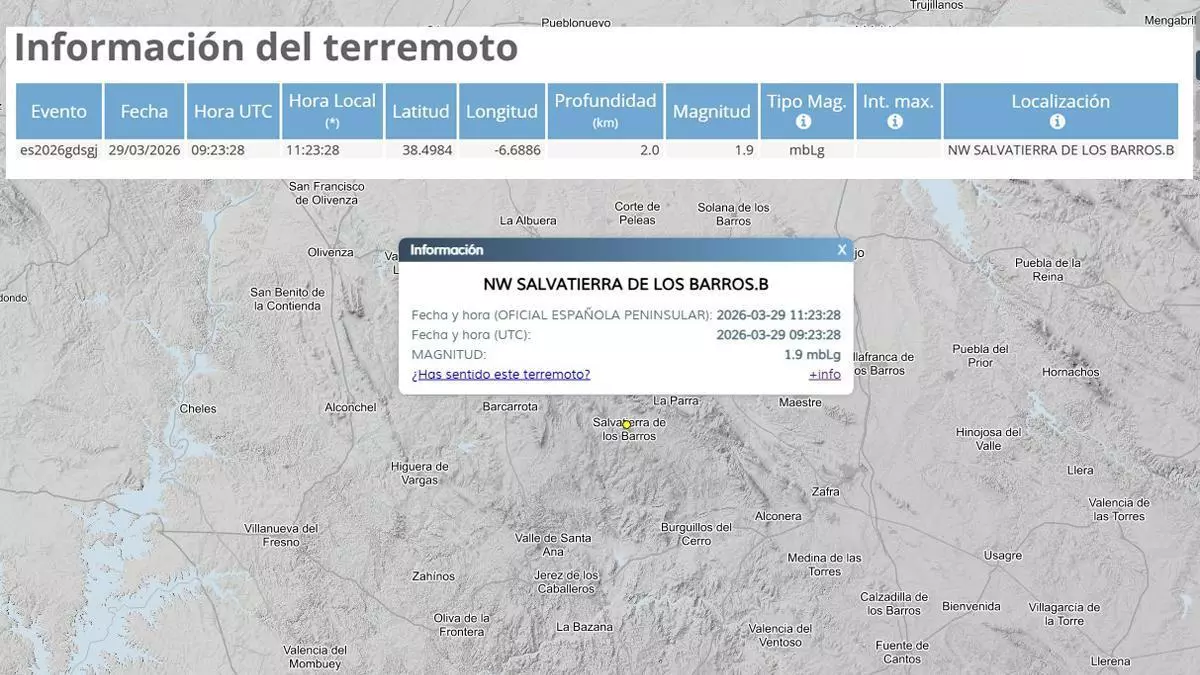This screenshot has height=675, width=1200.
Task: Open the '¿Has sentido este terremoto?' link
Action: pyautogui.click(x=501, y=375)
